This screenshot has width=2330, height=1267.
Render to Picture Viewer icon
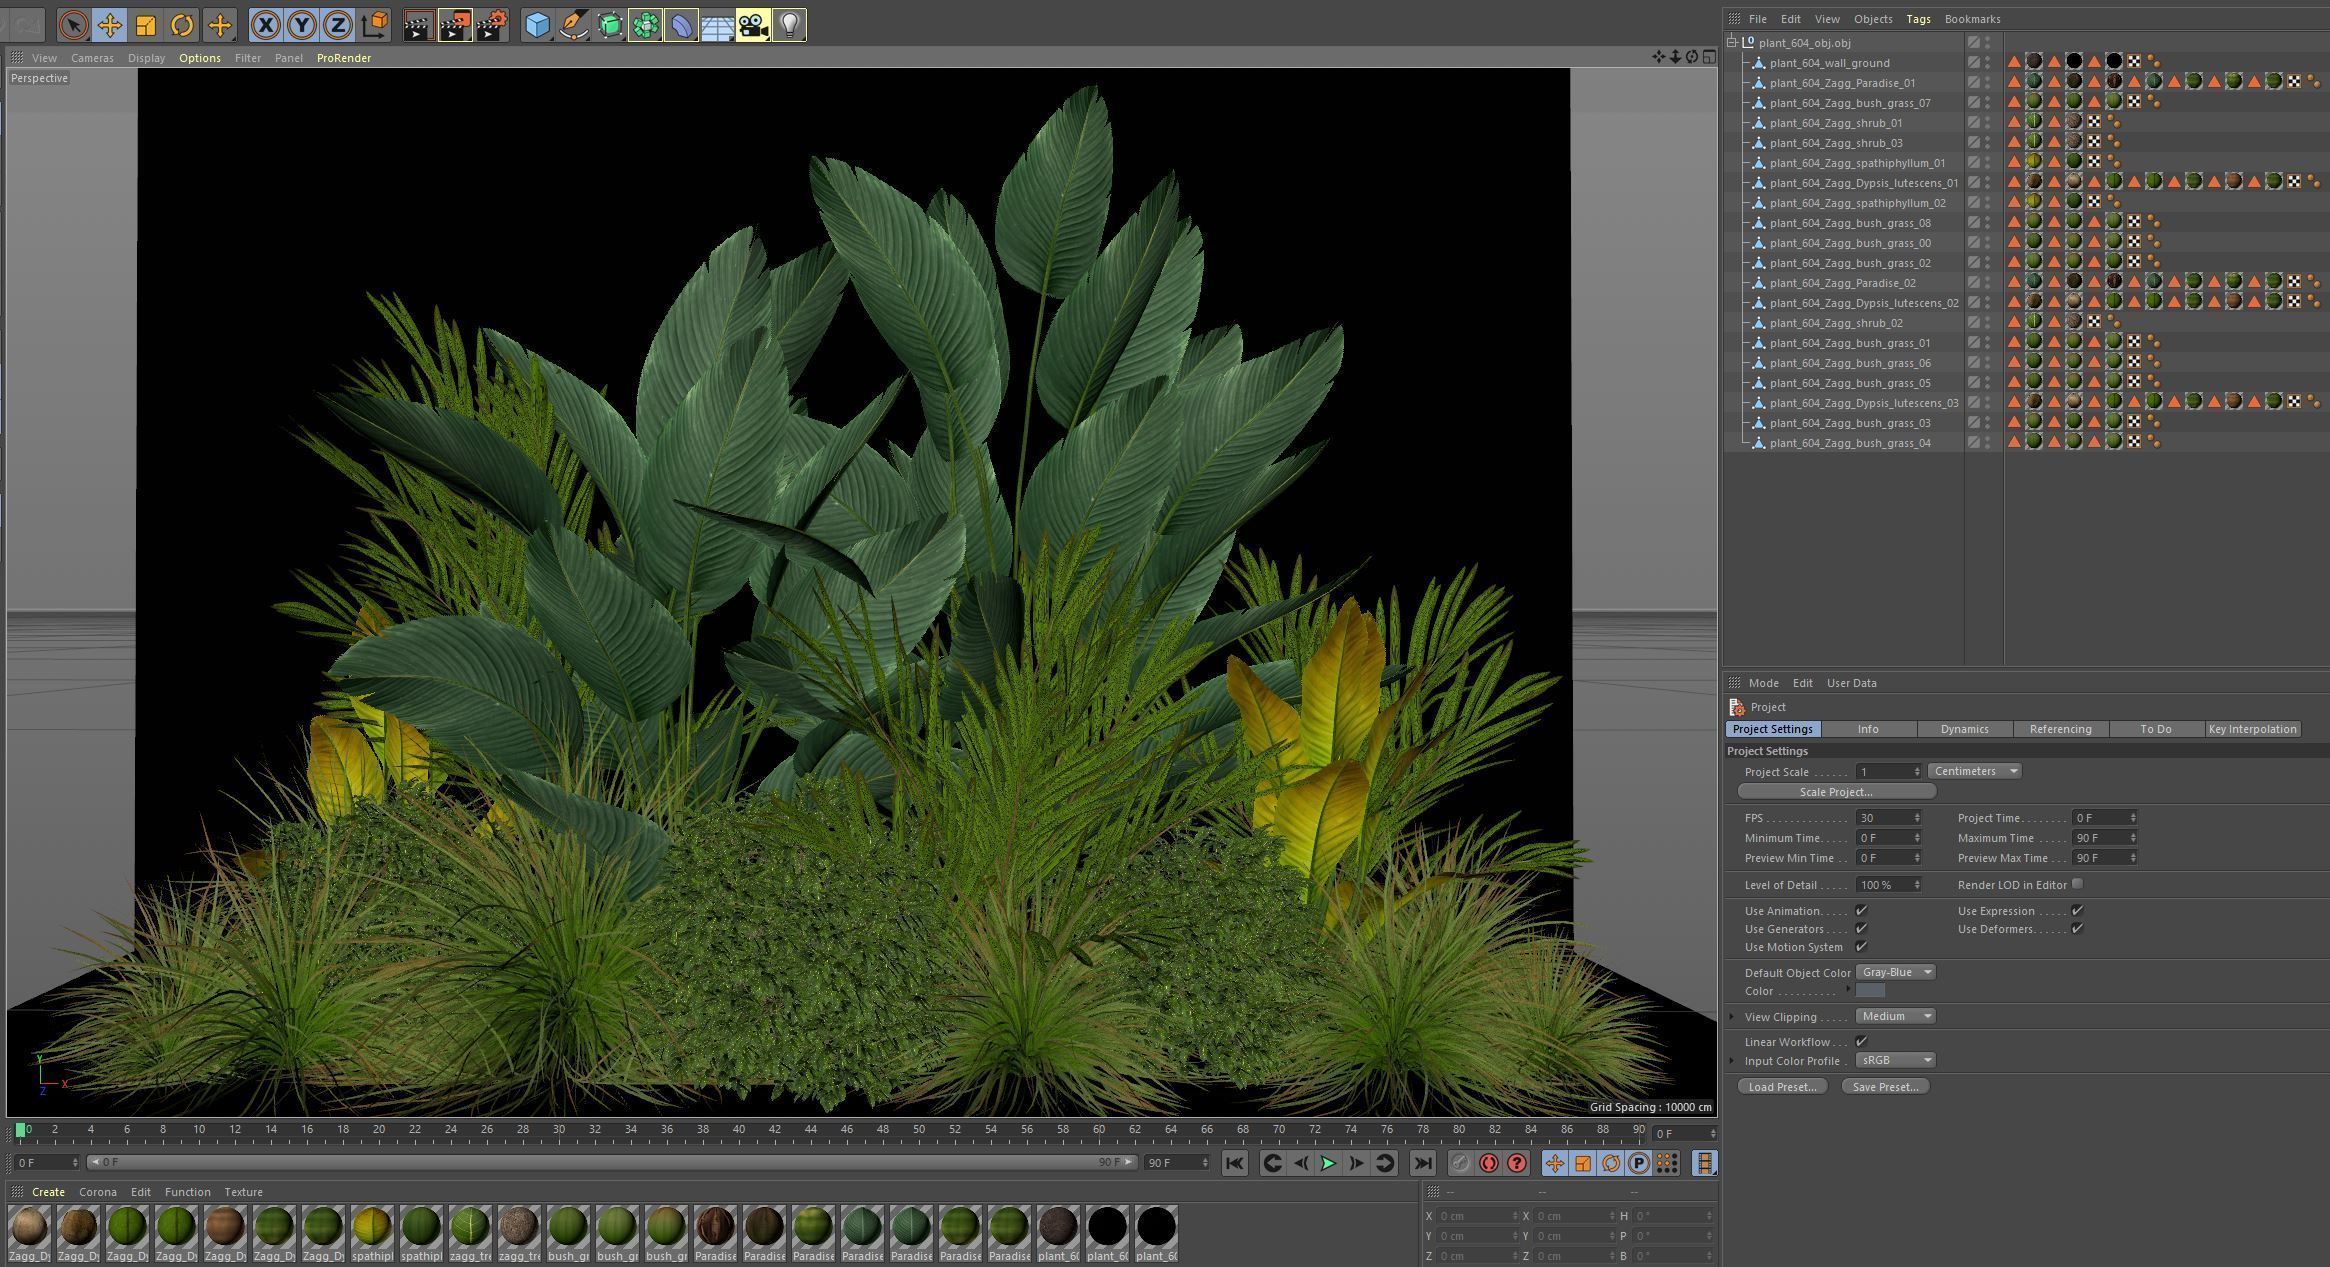click(455, 25)
